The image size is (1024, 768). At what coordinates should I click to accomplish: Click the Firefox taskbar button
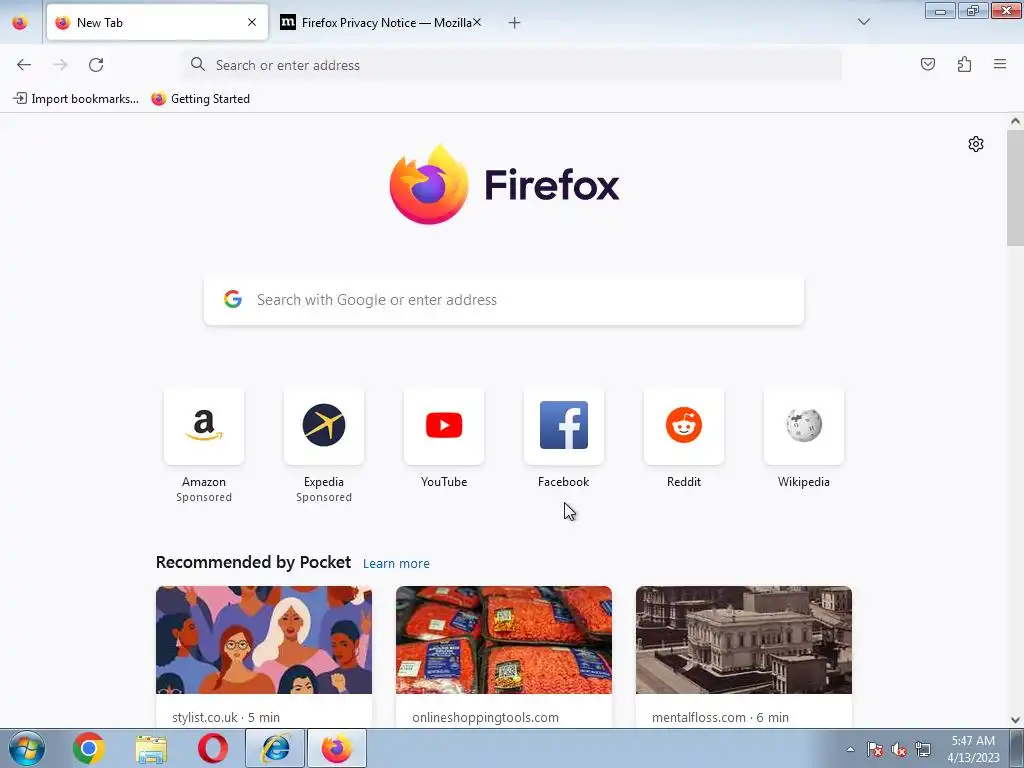tap(337, 748)
